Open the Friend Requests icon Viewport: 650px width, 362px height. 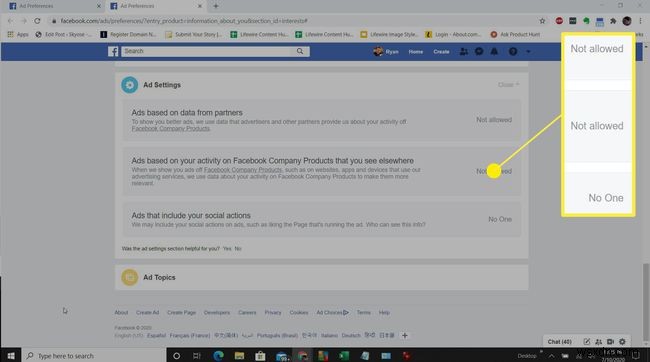[464, 51]
